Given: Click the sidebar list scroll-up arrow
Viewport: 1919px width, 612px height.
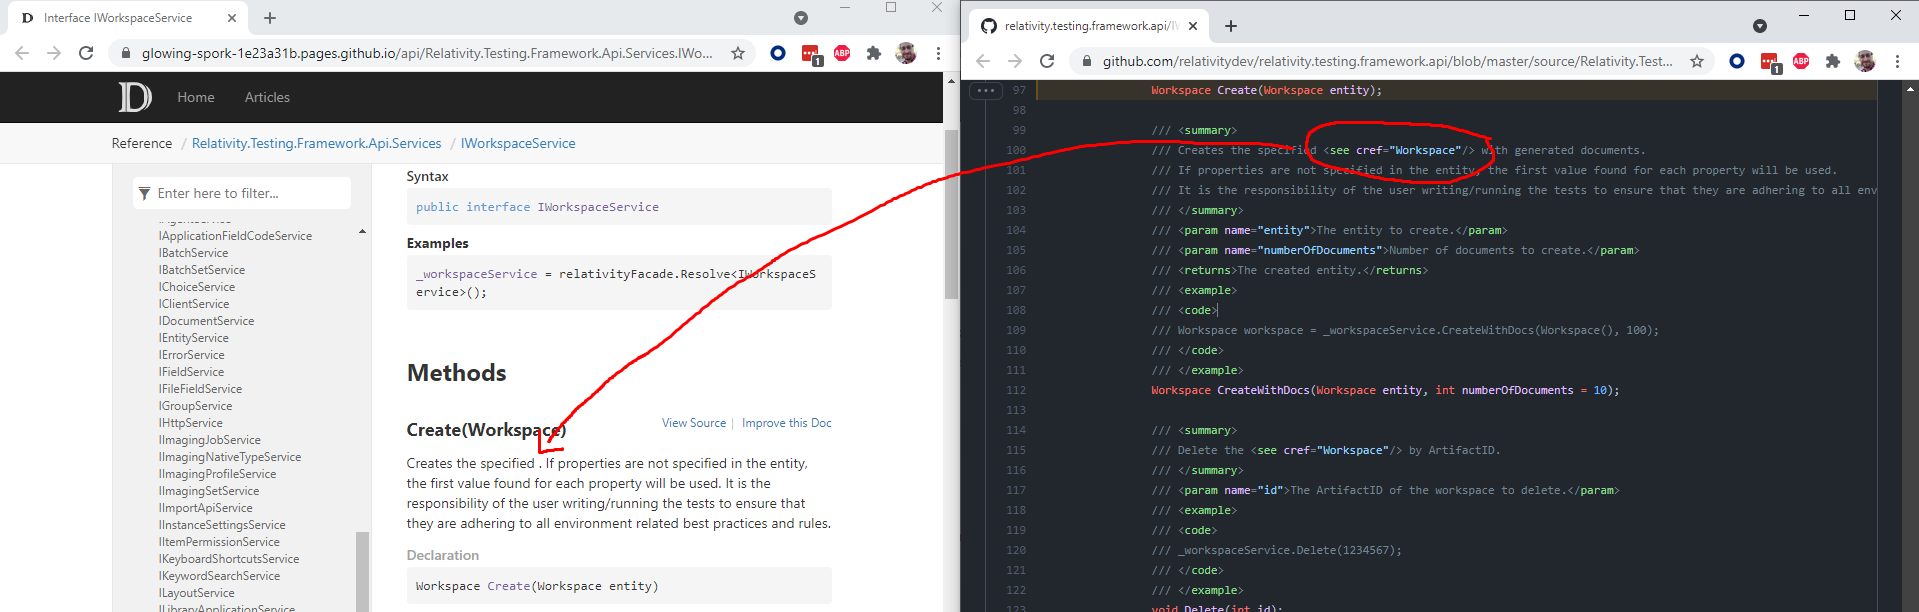Looking at the screenshot, I should coord(362,232).
